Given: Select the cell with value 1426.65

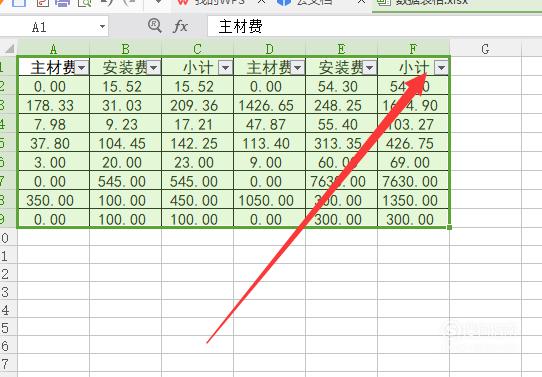Looking at the screenshot, I should coord(269,105).
